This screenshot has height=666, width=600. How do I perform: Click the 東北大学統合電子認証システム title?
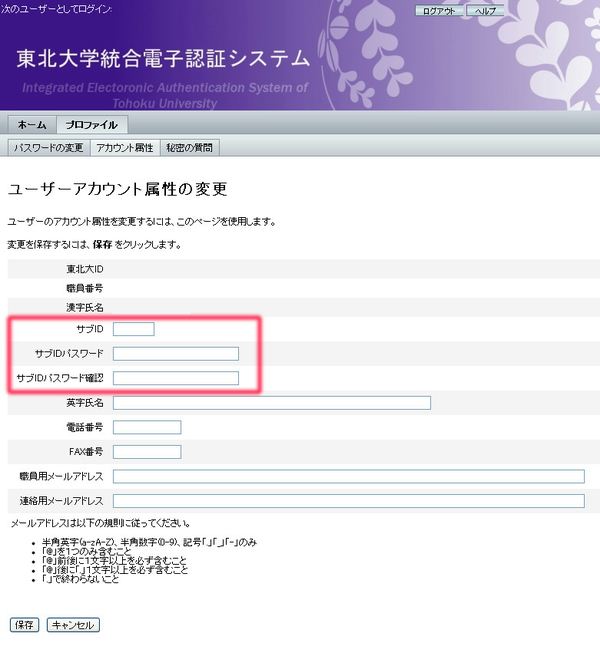163,59
